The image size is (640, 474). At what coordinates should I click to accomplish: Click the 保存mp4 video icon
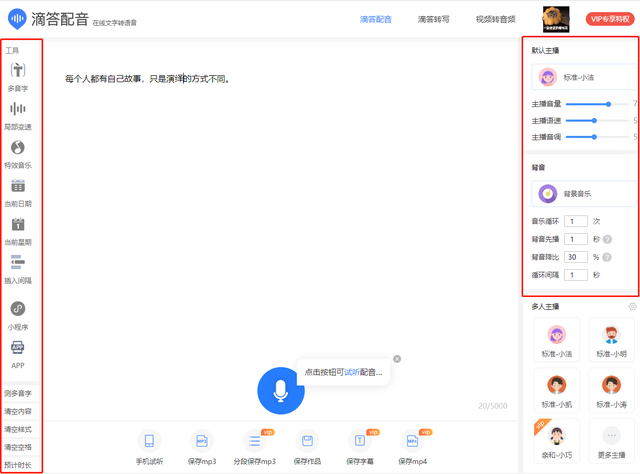pyautogui.click(x=412, y=441)
